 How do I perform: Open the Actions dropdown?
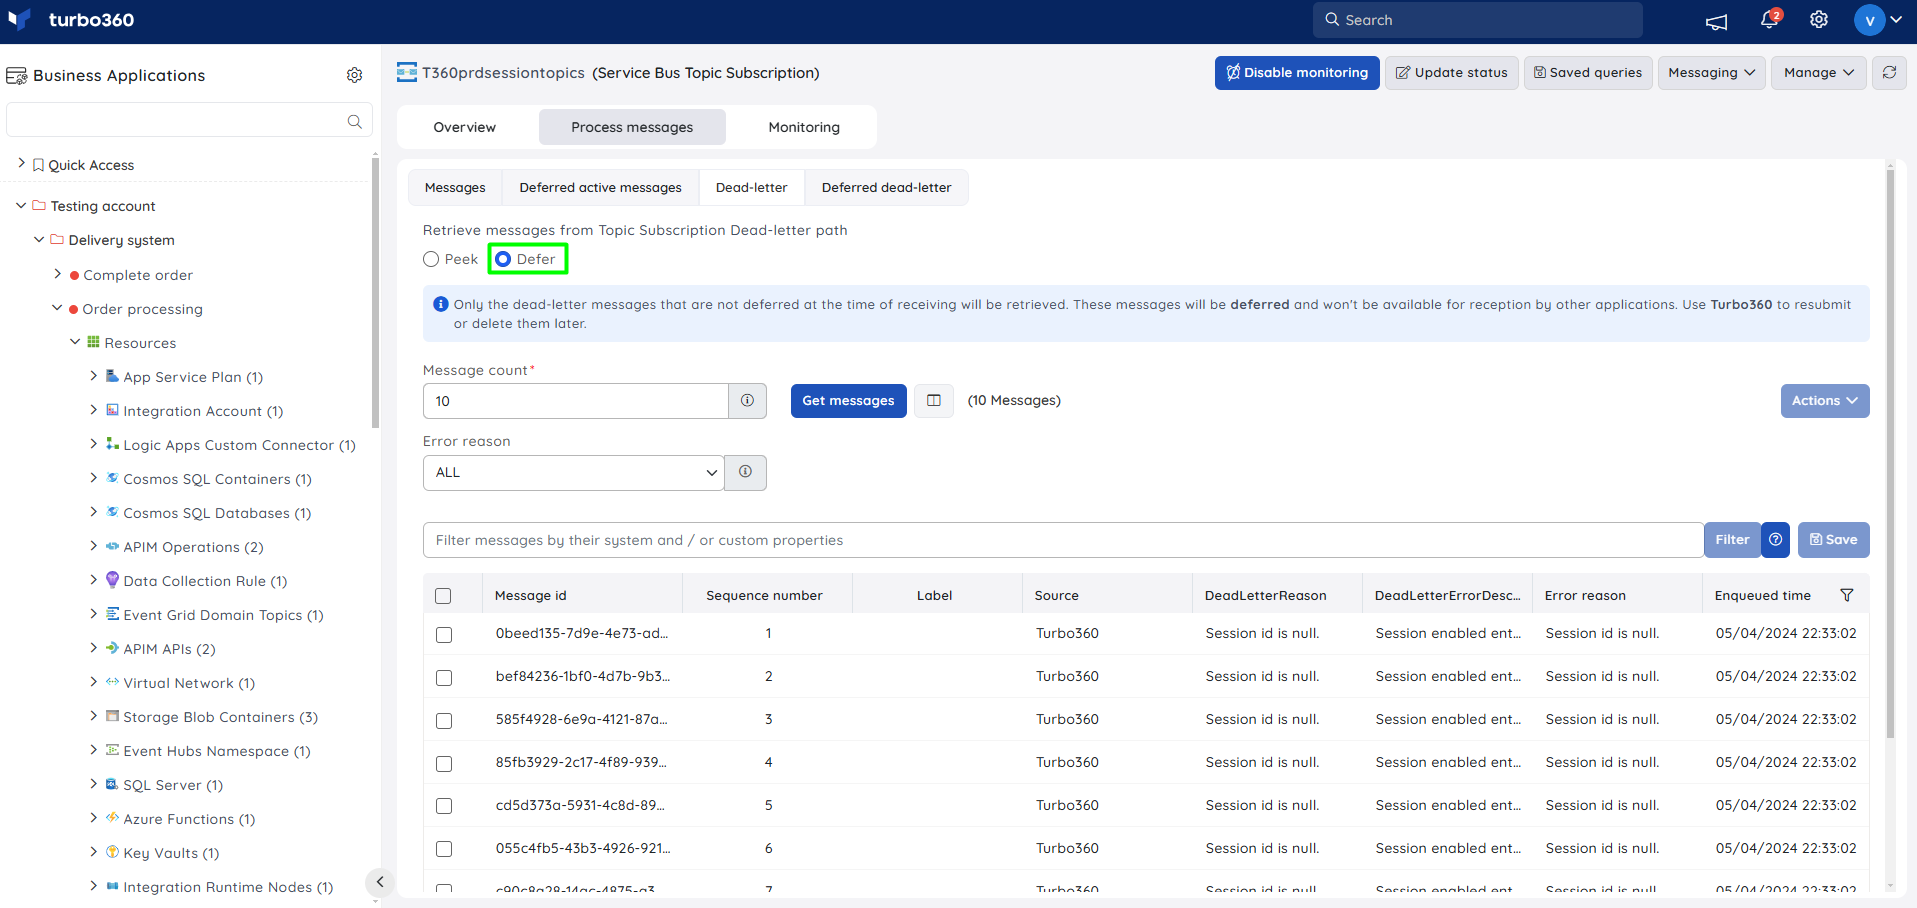(1825, 401)
